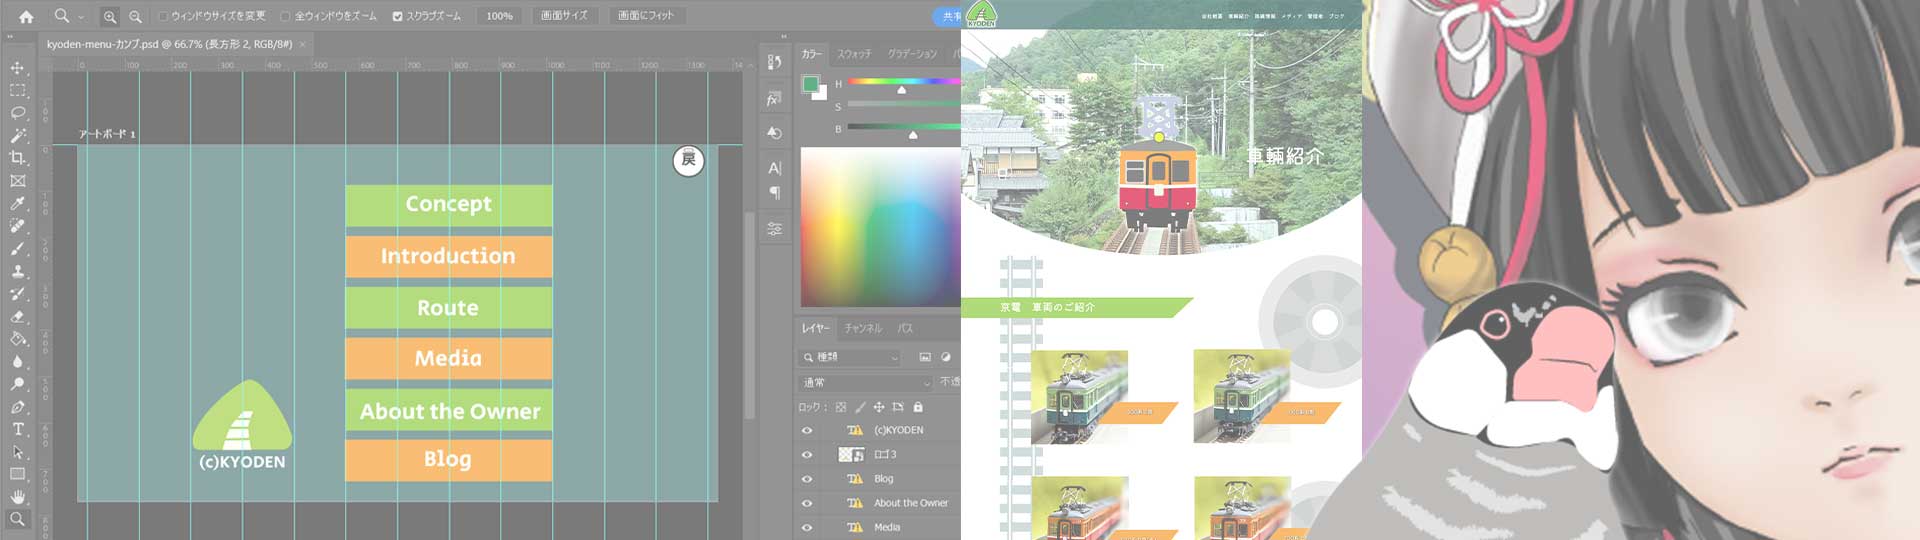This screenshot has width=1920, height=540.
Task: Select the Rectangle shape tool
Action: [x=17, y=474]
